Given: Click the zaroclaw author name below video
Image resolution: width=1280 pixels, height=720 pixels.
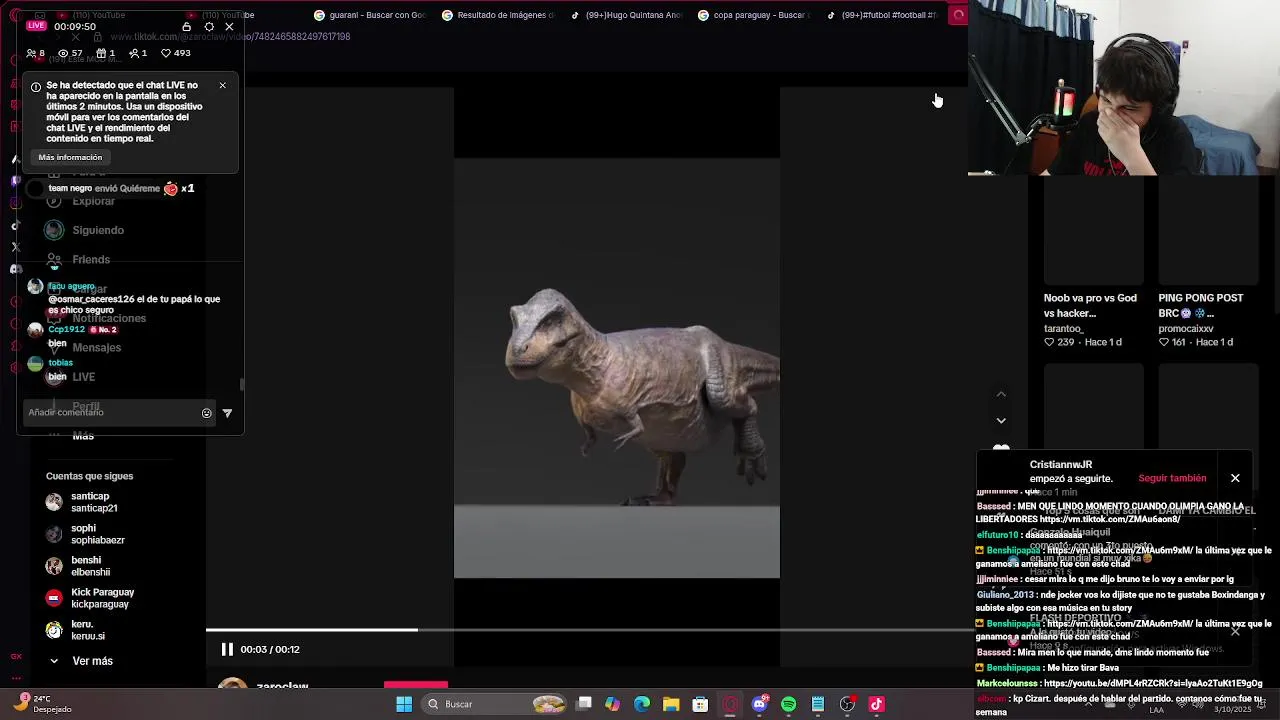Looking at the screenshot, I should [282, 686].
